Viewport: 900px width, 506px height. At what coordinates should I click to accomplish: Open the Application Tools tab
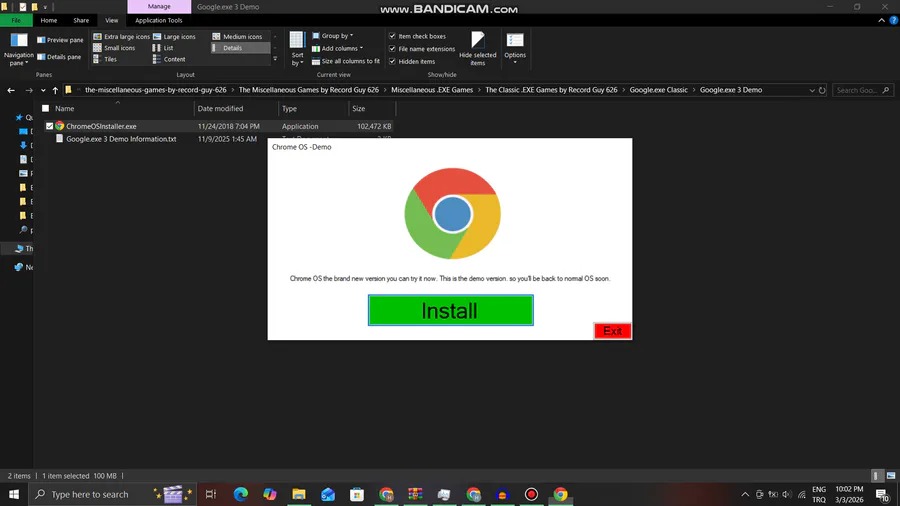click(x=158, y=20)
